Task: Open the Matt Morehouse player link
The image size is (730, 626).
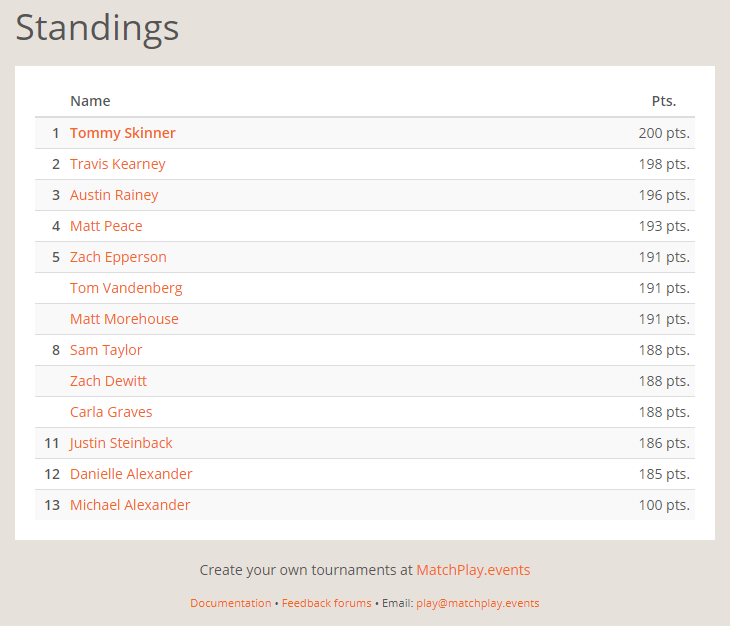Action: point(124,319)
